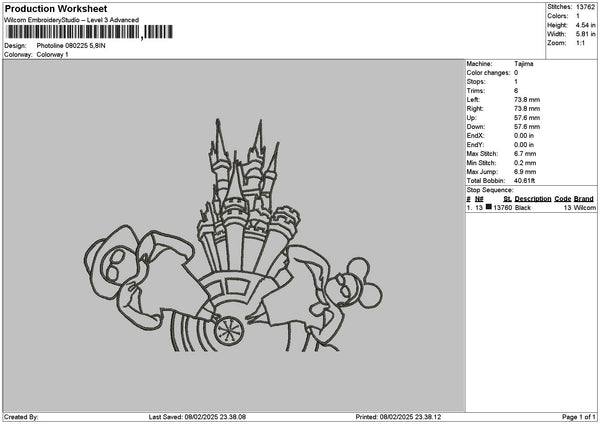The image size is (600, 424).
Task: Select the Min Stitch 0.2 mm value
Action: coord(525,163)
